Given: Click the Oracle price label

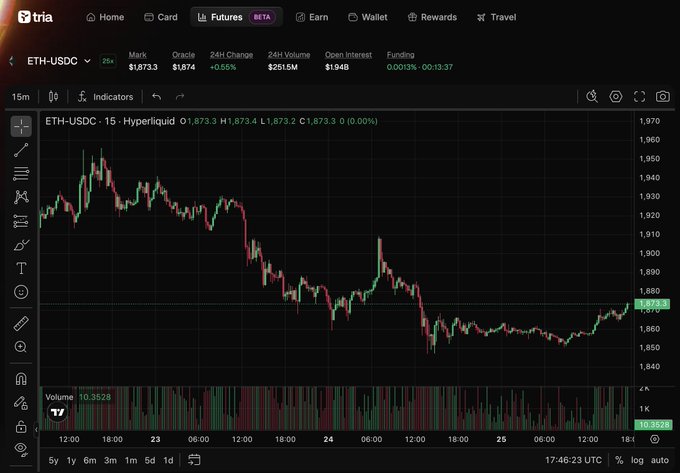Looking at the screenshot, I should pyautogui.click(x=183, y=55).
